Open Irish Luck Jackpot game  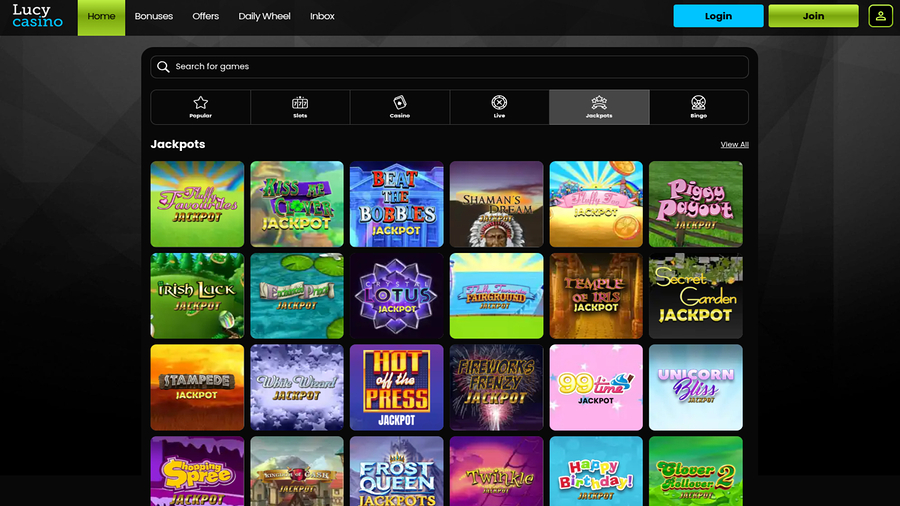point(197,296)
